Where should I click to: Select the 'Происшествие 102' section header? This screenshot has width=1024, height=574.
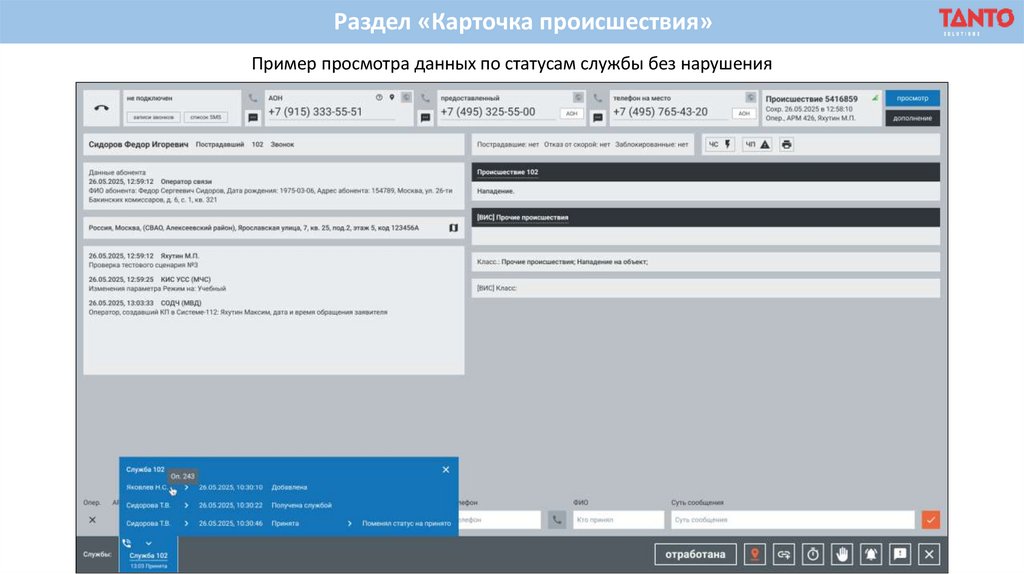coord(705,172)
